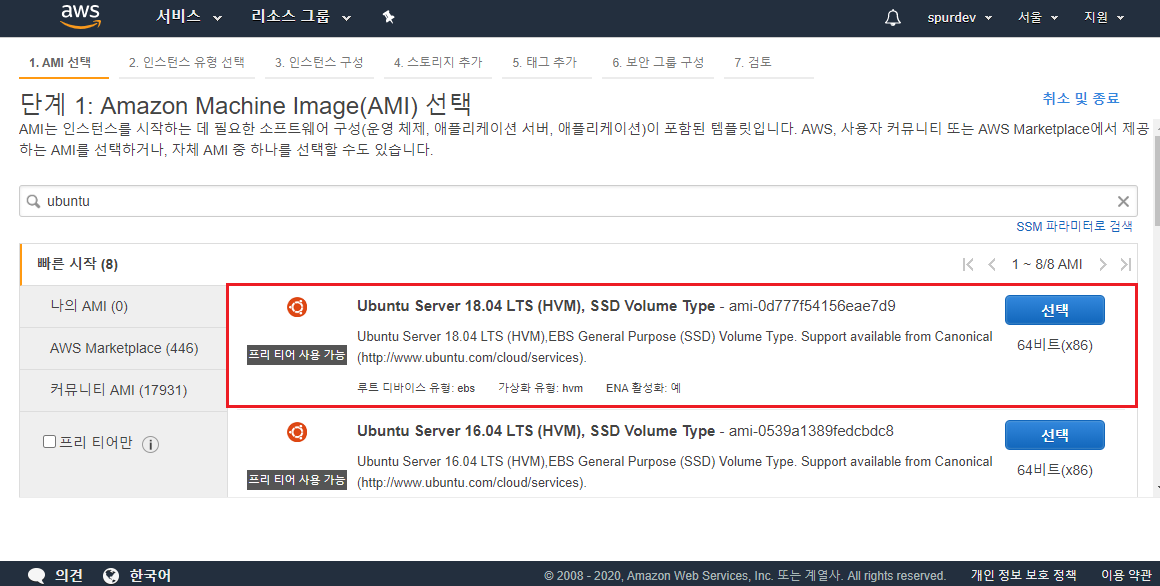Click the globe language icon

(111, 576)
